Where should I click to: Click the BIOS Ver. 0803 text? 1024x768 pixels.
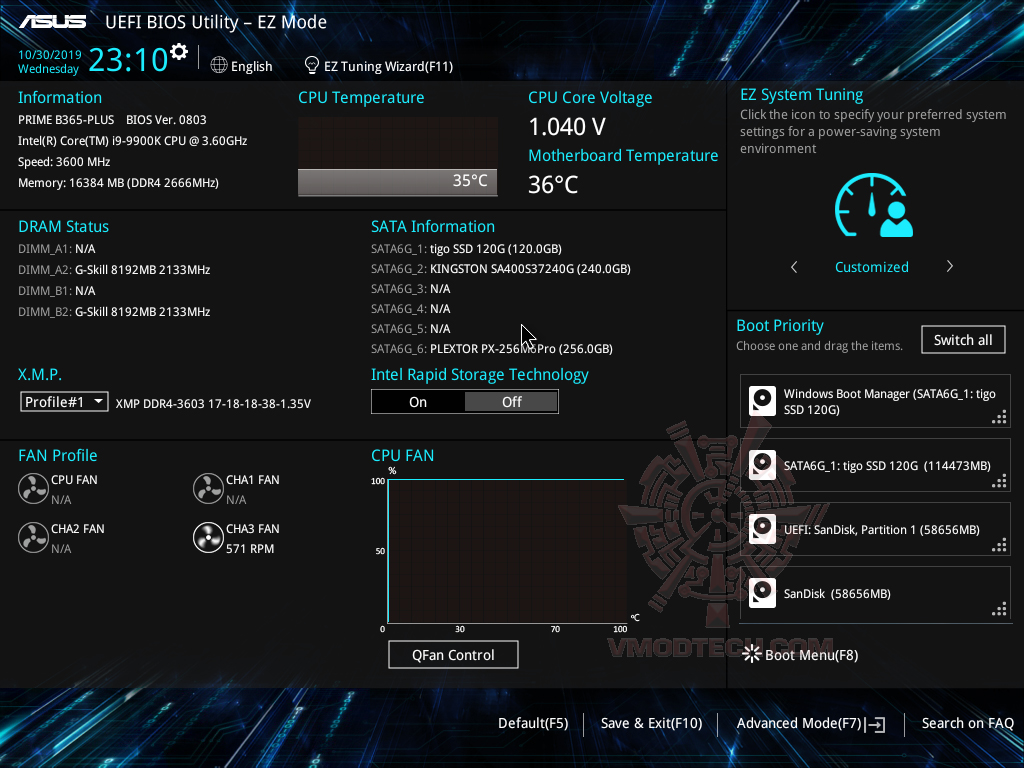click(x=166, y=120)
